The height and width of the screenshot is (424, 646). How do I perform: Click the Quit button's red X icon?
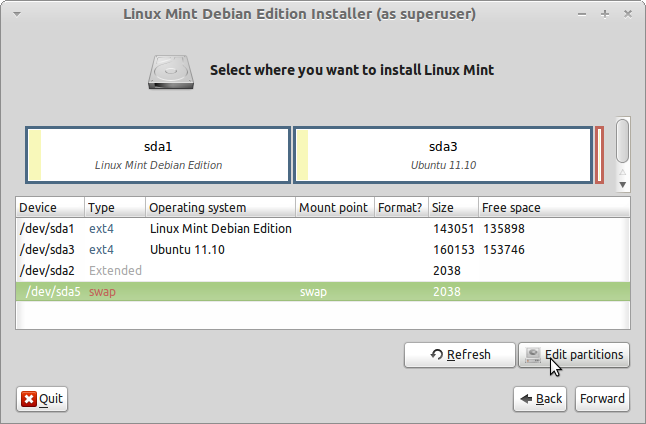click(x=28, y=399)
